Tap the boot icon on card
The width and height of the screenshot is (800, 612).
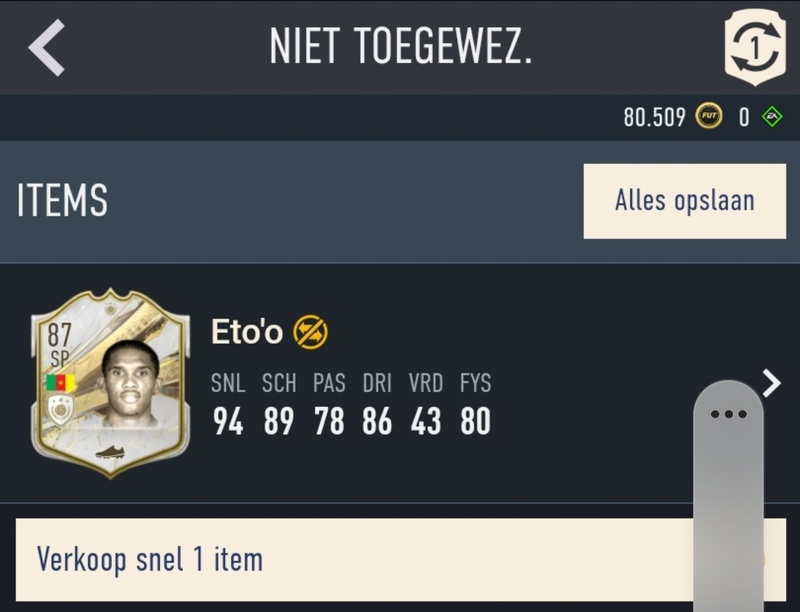(110, 452)
